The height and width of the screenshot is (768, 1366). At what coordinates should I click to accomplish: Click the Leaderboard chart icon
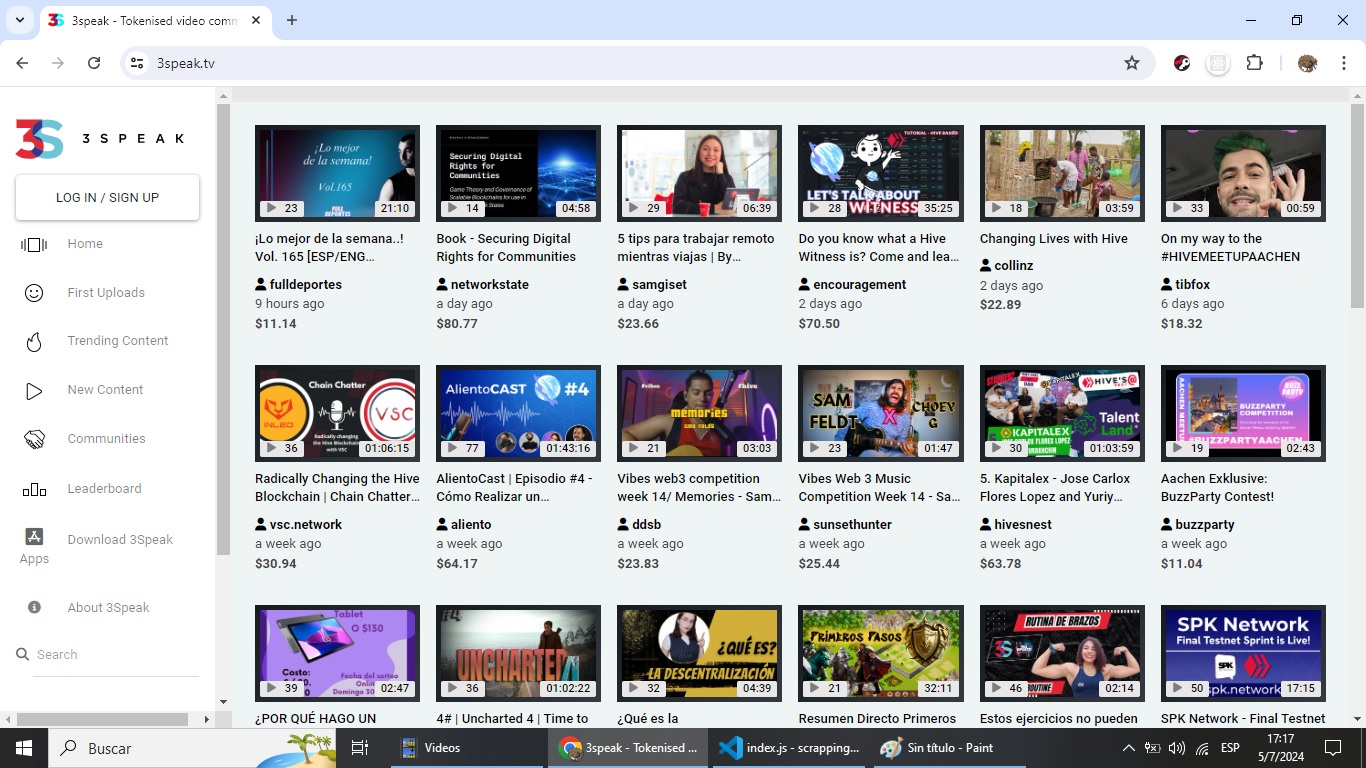point(34,489)
